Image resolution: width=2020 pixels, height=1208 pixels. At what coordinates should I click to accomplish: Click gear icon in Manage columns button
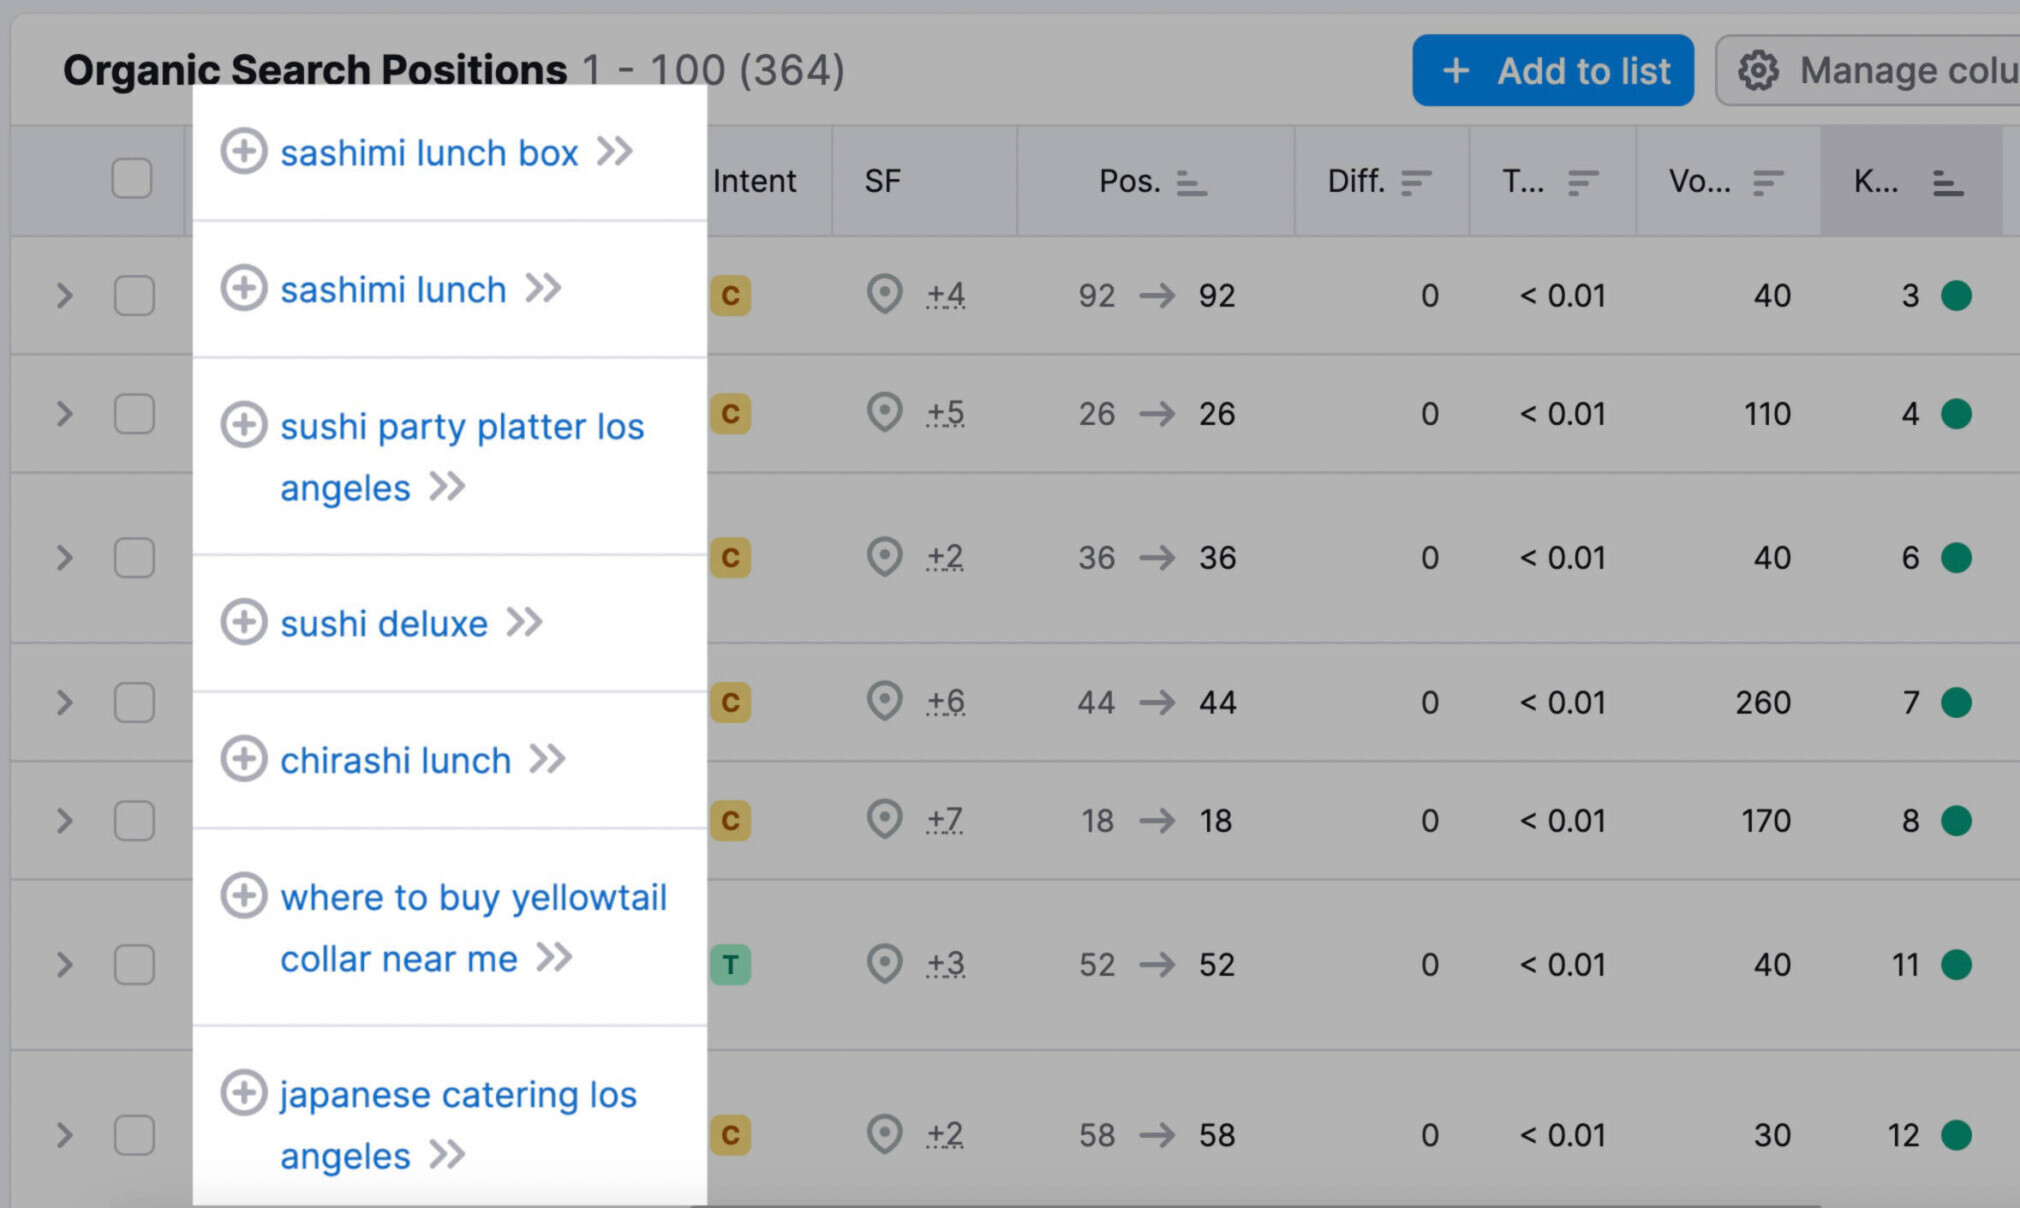click(x=1758, y=71)
